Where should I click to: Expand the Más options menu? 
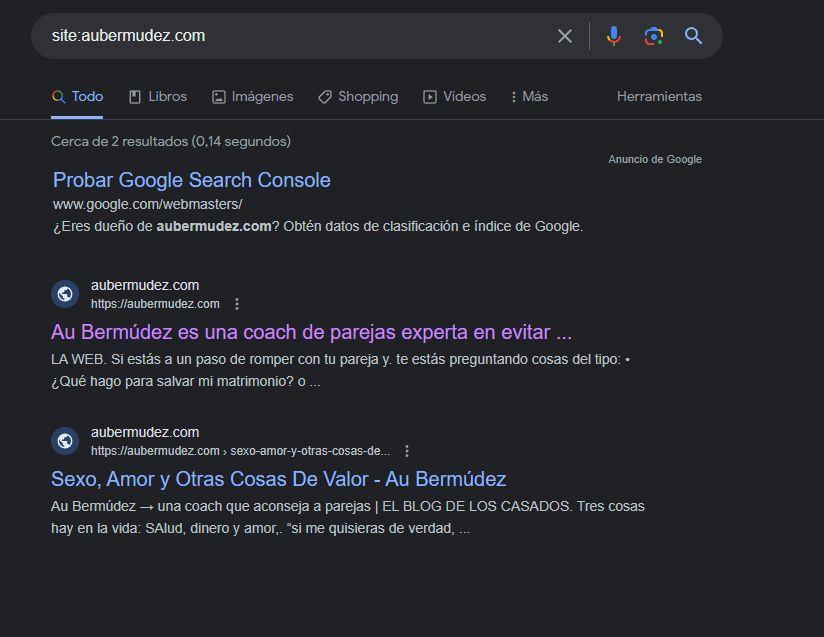pyautogui.click(x=529, y=97)
